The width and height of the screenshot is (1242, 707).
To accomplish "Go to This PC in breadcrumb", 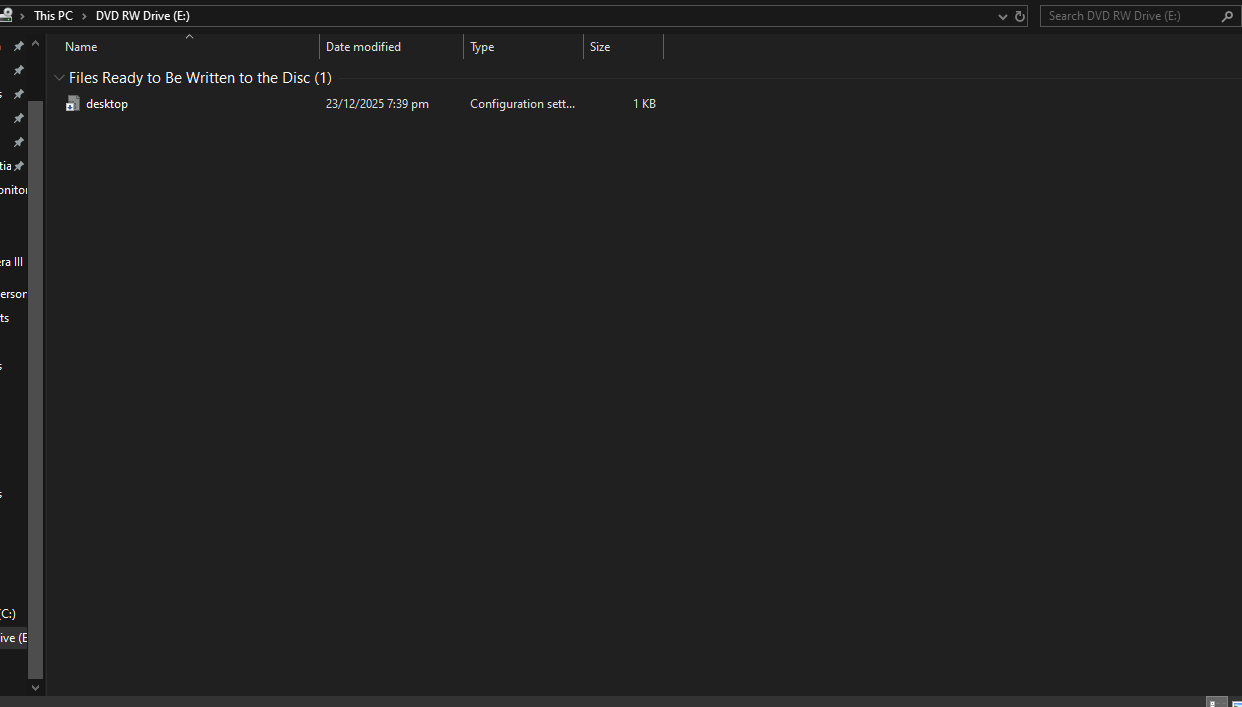I will coord(53,16).
